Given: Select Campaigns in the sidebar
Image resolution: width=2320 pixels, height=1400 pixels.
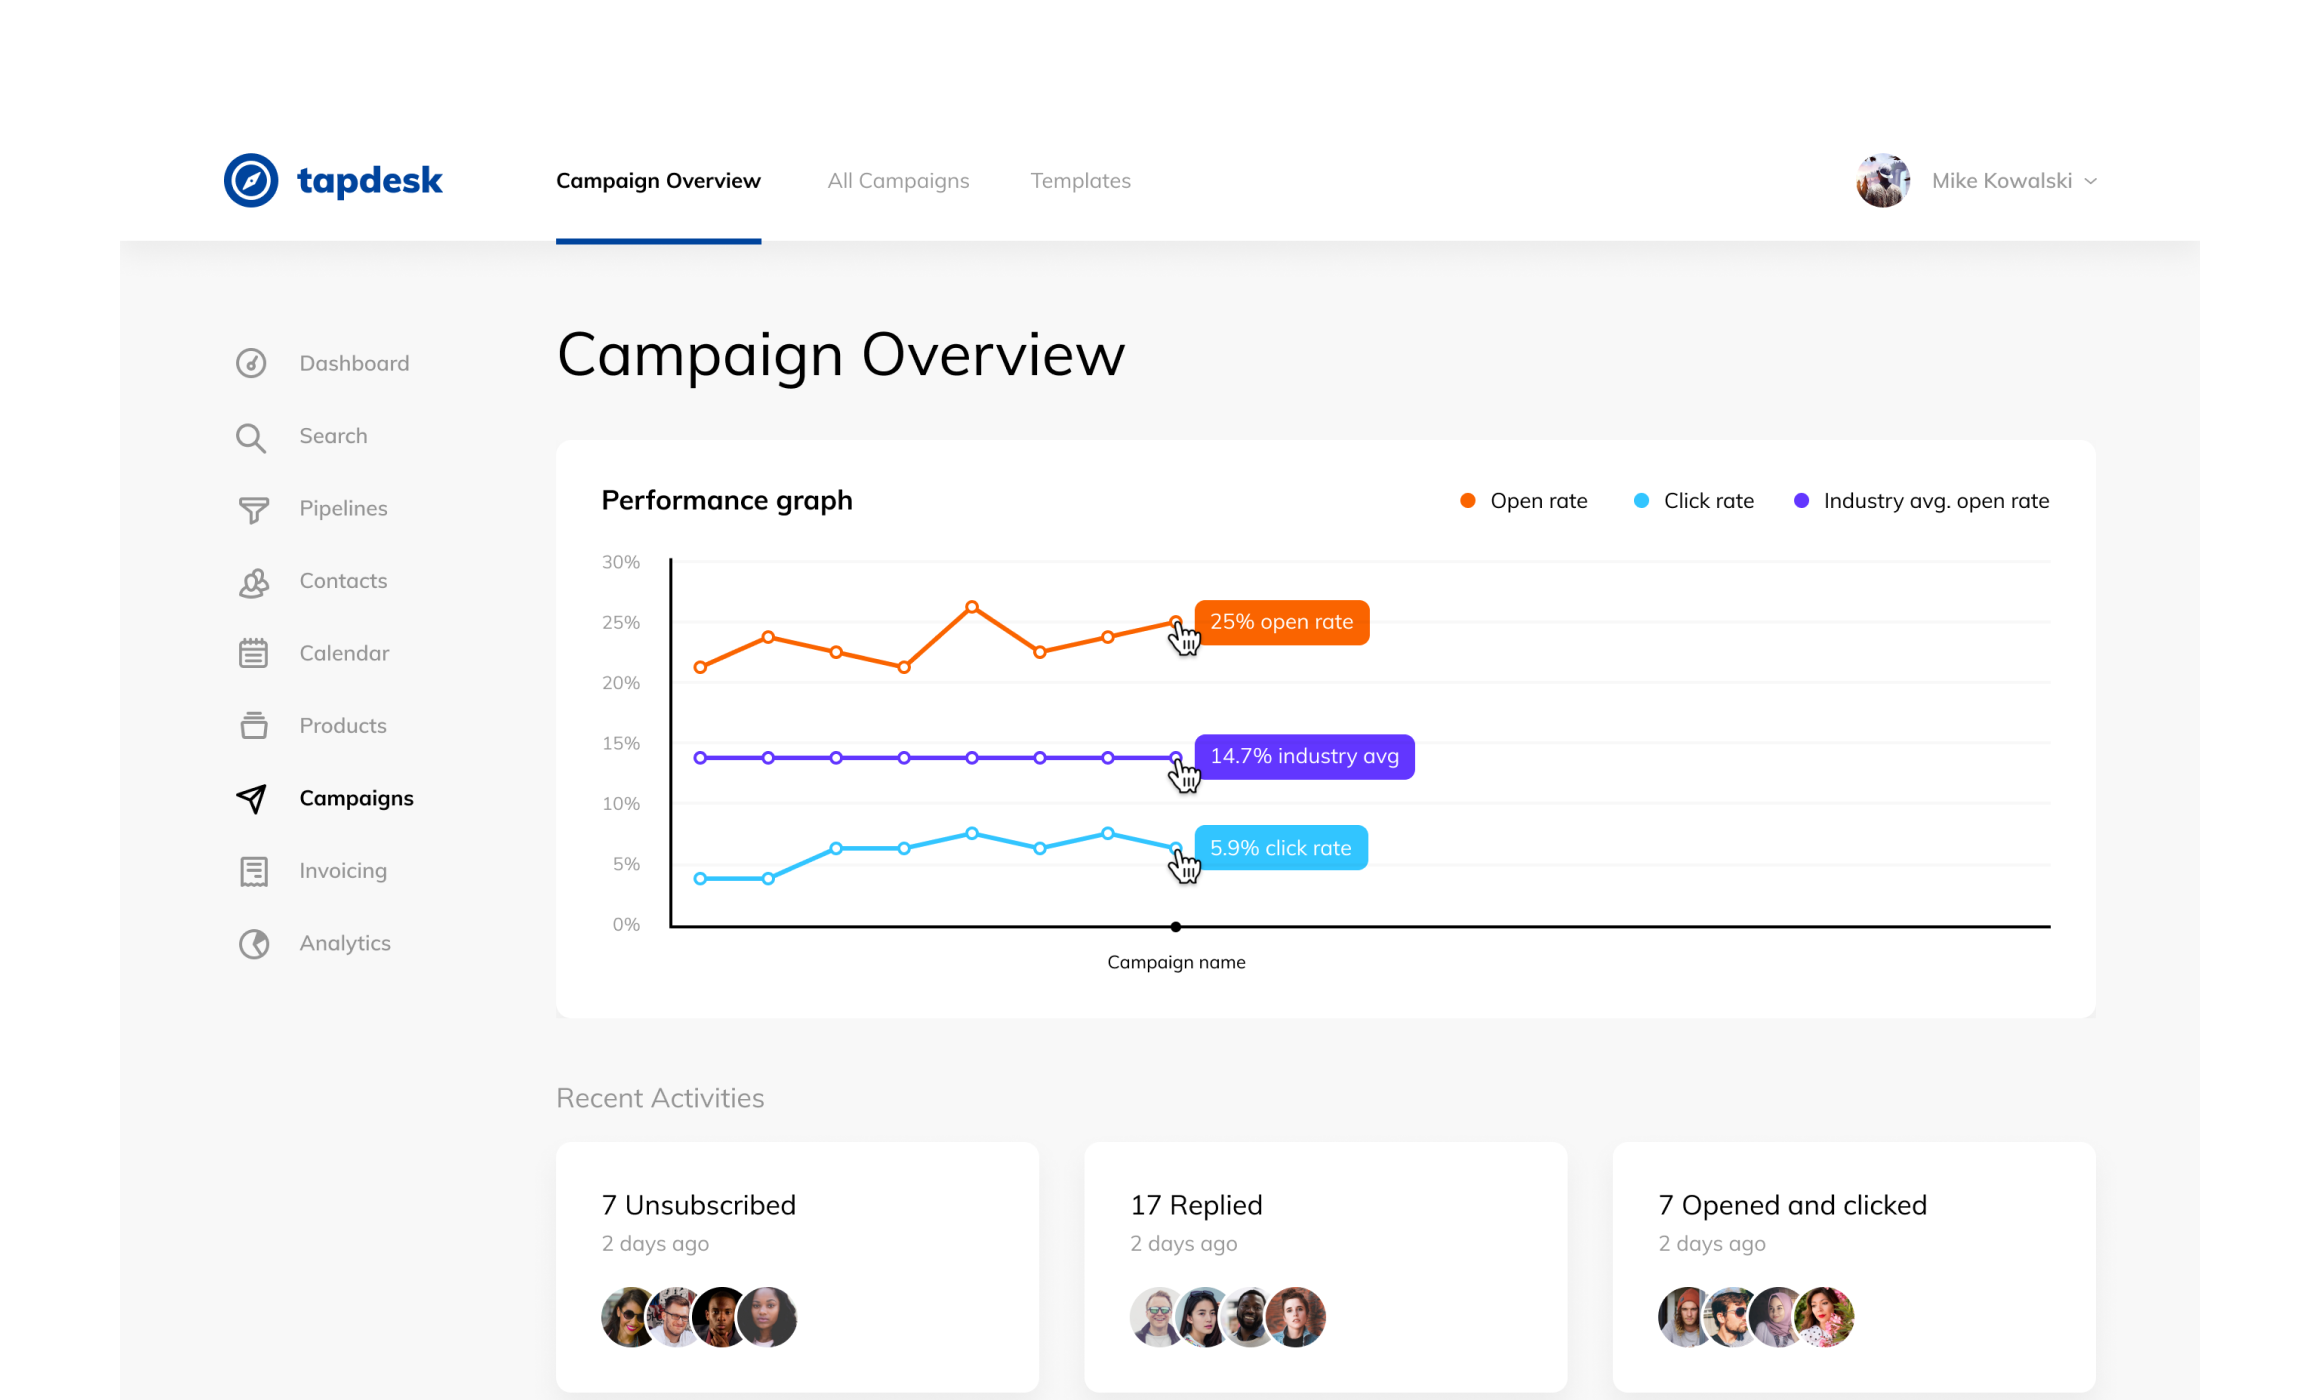Looking at the screenshot, I should [356, 798].
